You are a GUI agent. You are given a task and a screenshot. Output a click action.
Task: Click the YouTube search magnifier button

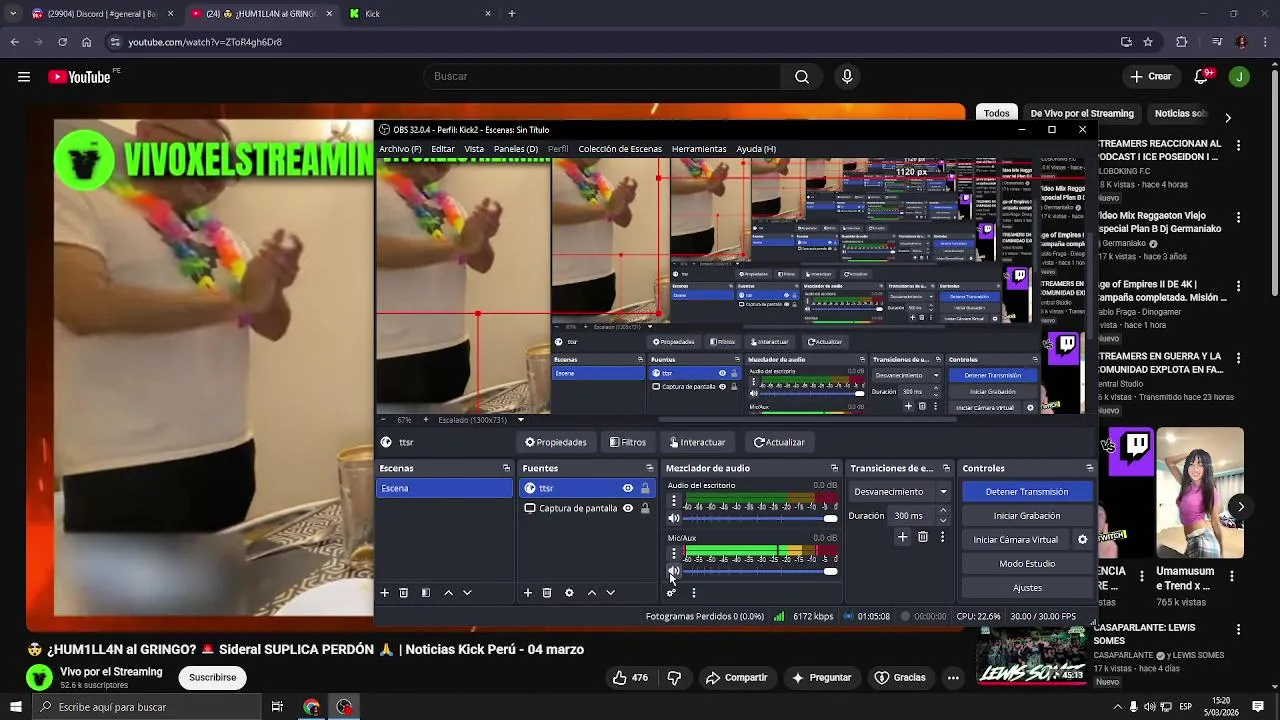[x=802, y=76]
